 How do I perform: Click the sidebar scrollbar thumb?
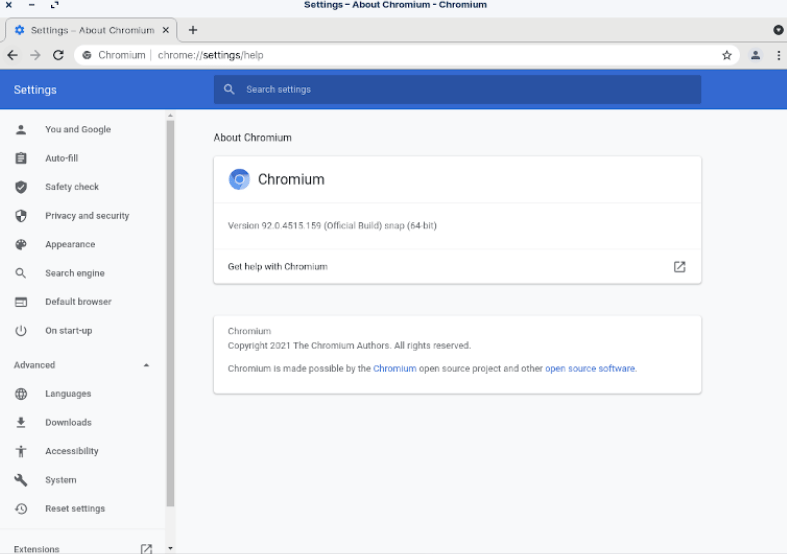click(170, 313)
